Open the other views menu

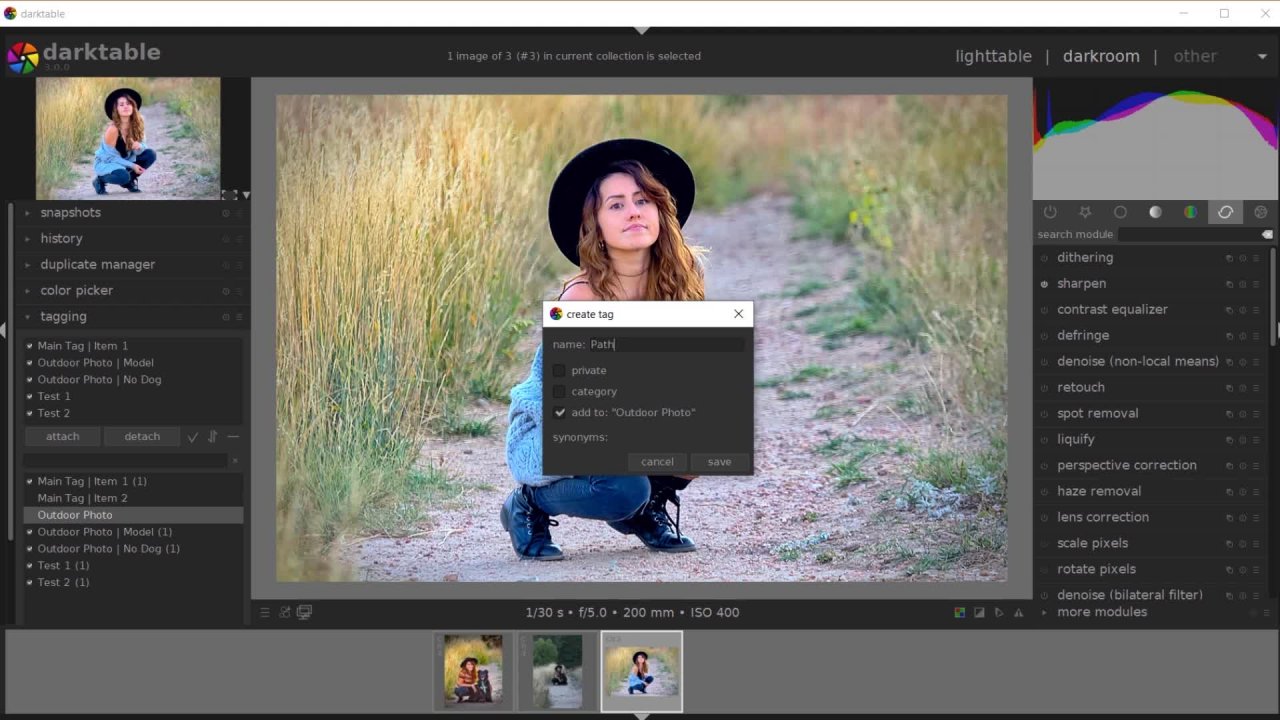click(1195, 56)
